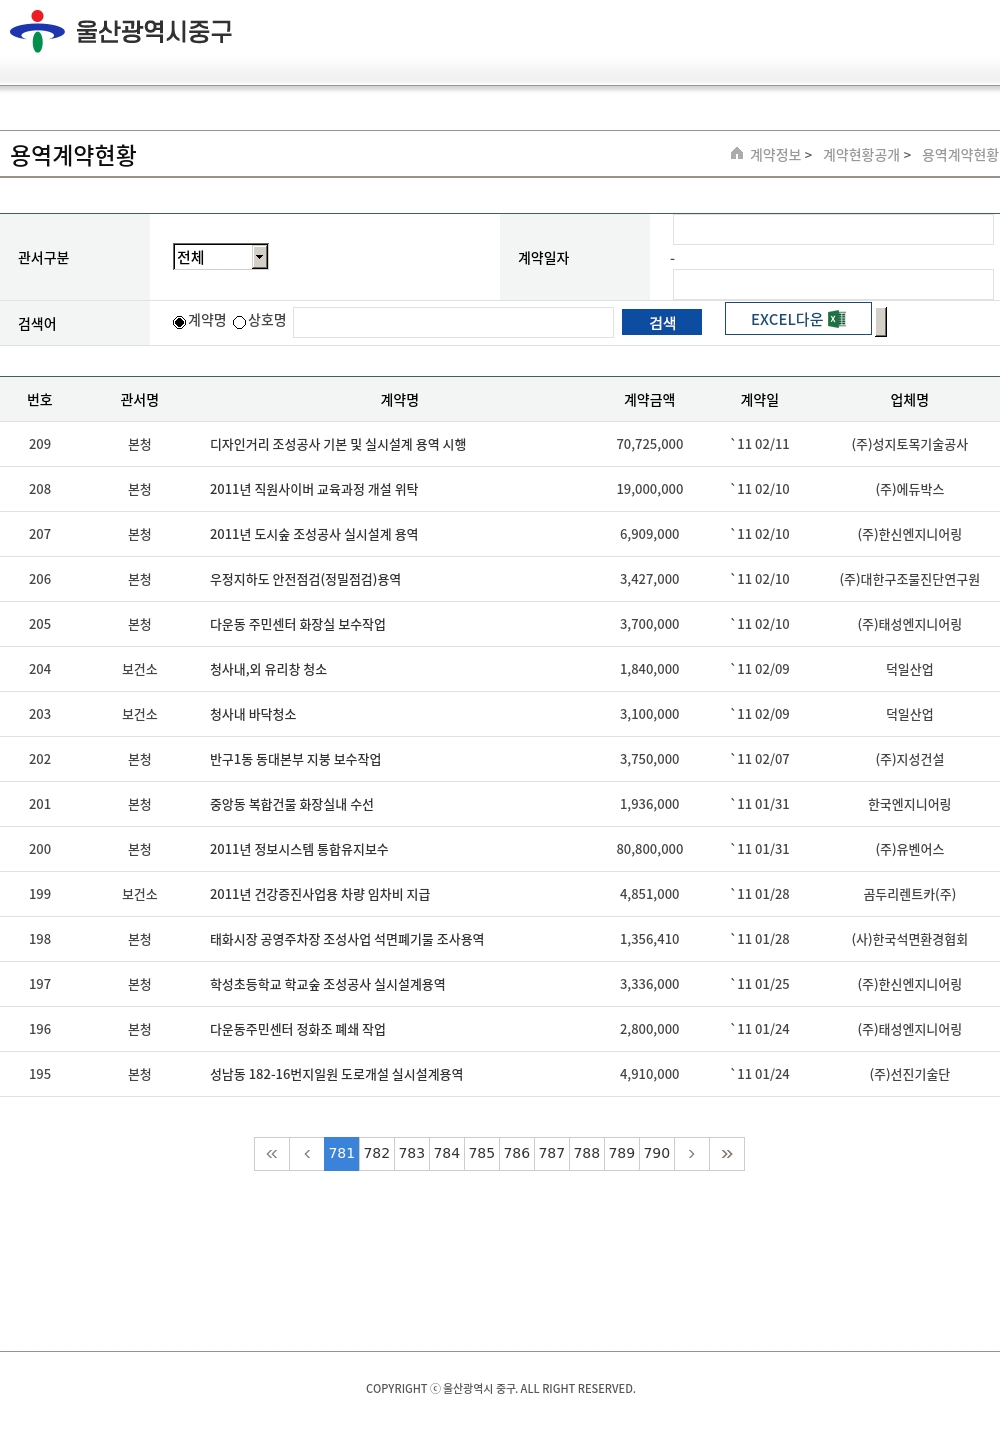Screen dimensions: 1000x1452
Task: Select page 785 in pagination
Action: tap(482, 1154)
